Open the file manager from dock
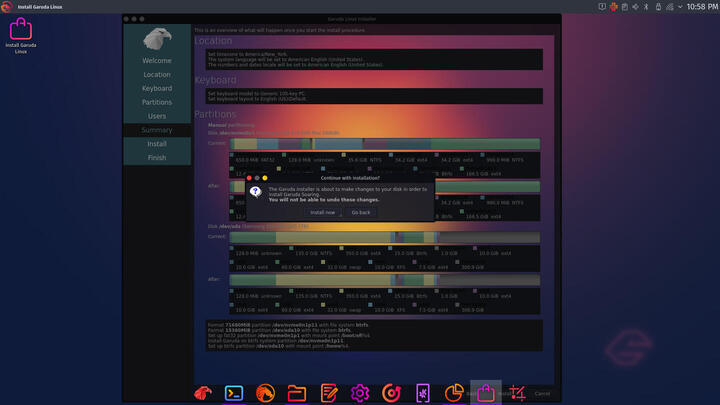Screen dimensions: 720x405 click(x=297, y=394)
